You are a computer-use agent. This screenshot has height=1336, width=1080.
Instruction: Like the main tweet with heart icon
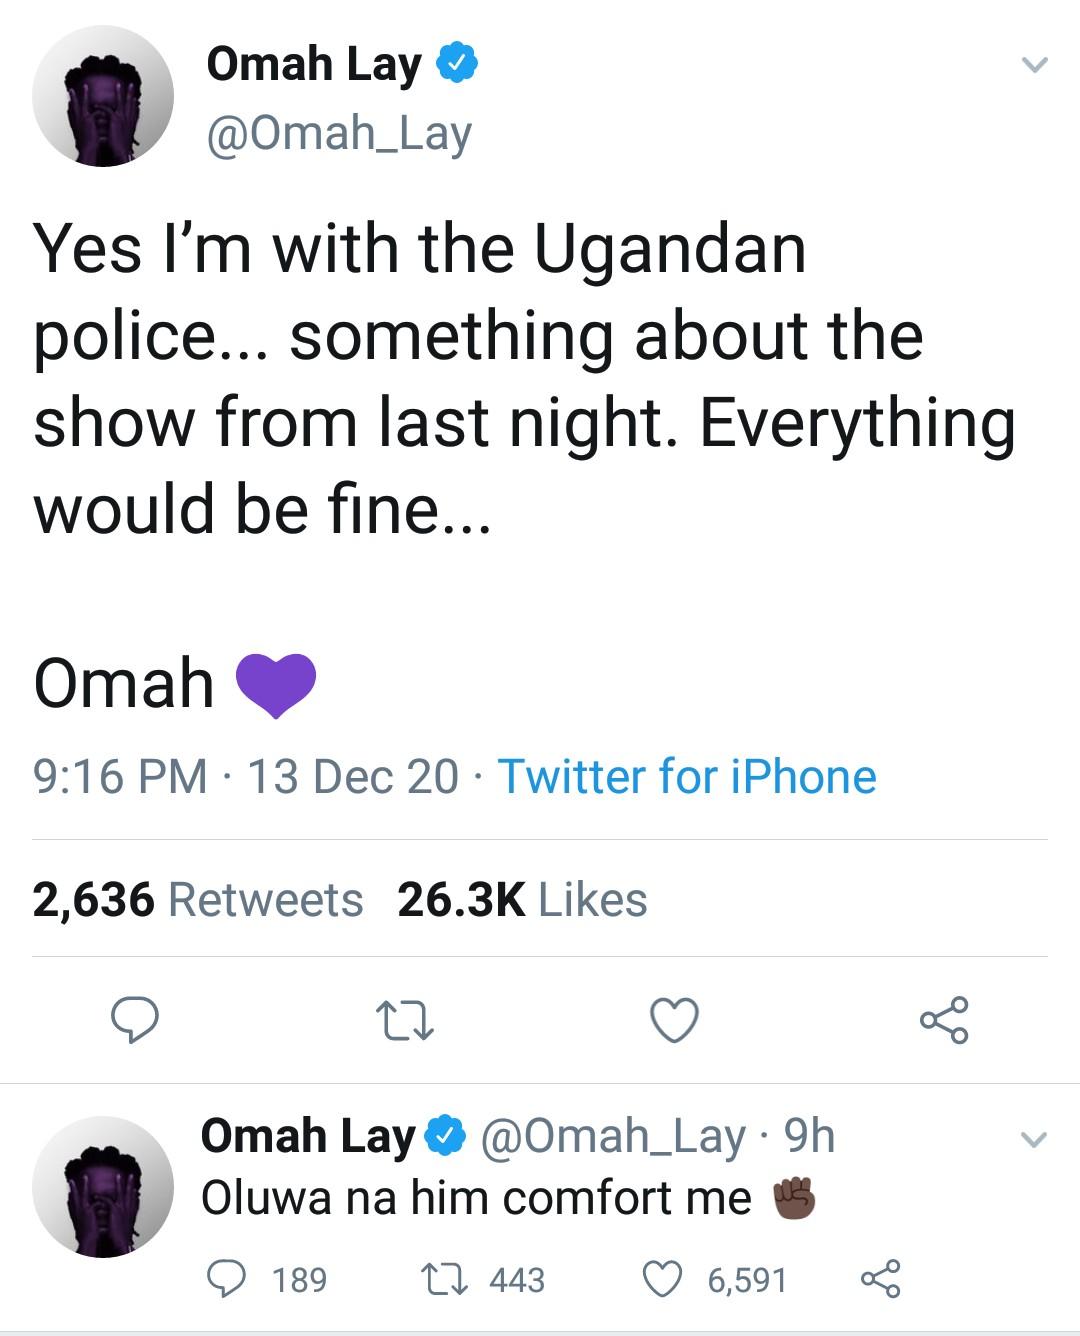click(674, 1021)
